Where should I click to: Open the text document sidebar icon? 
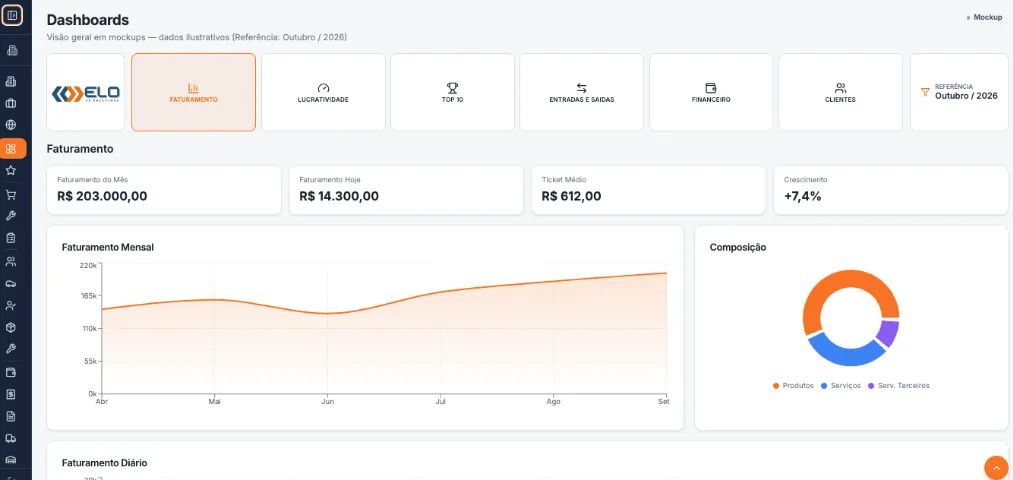tap(11, 416)
